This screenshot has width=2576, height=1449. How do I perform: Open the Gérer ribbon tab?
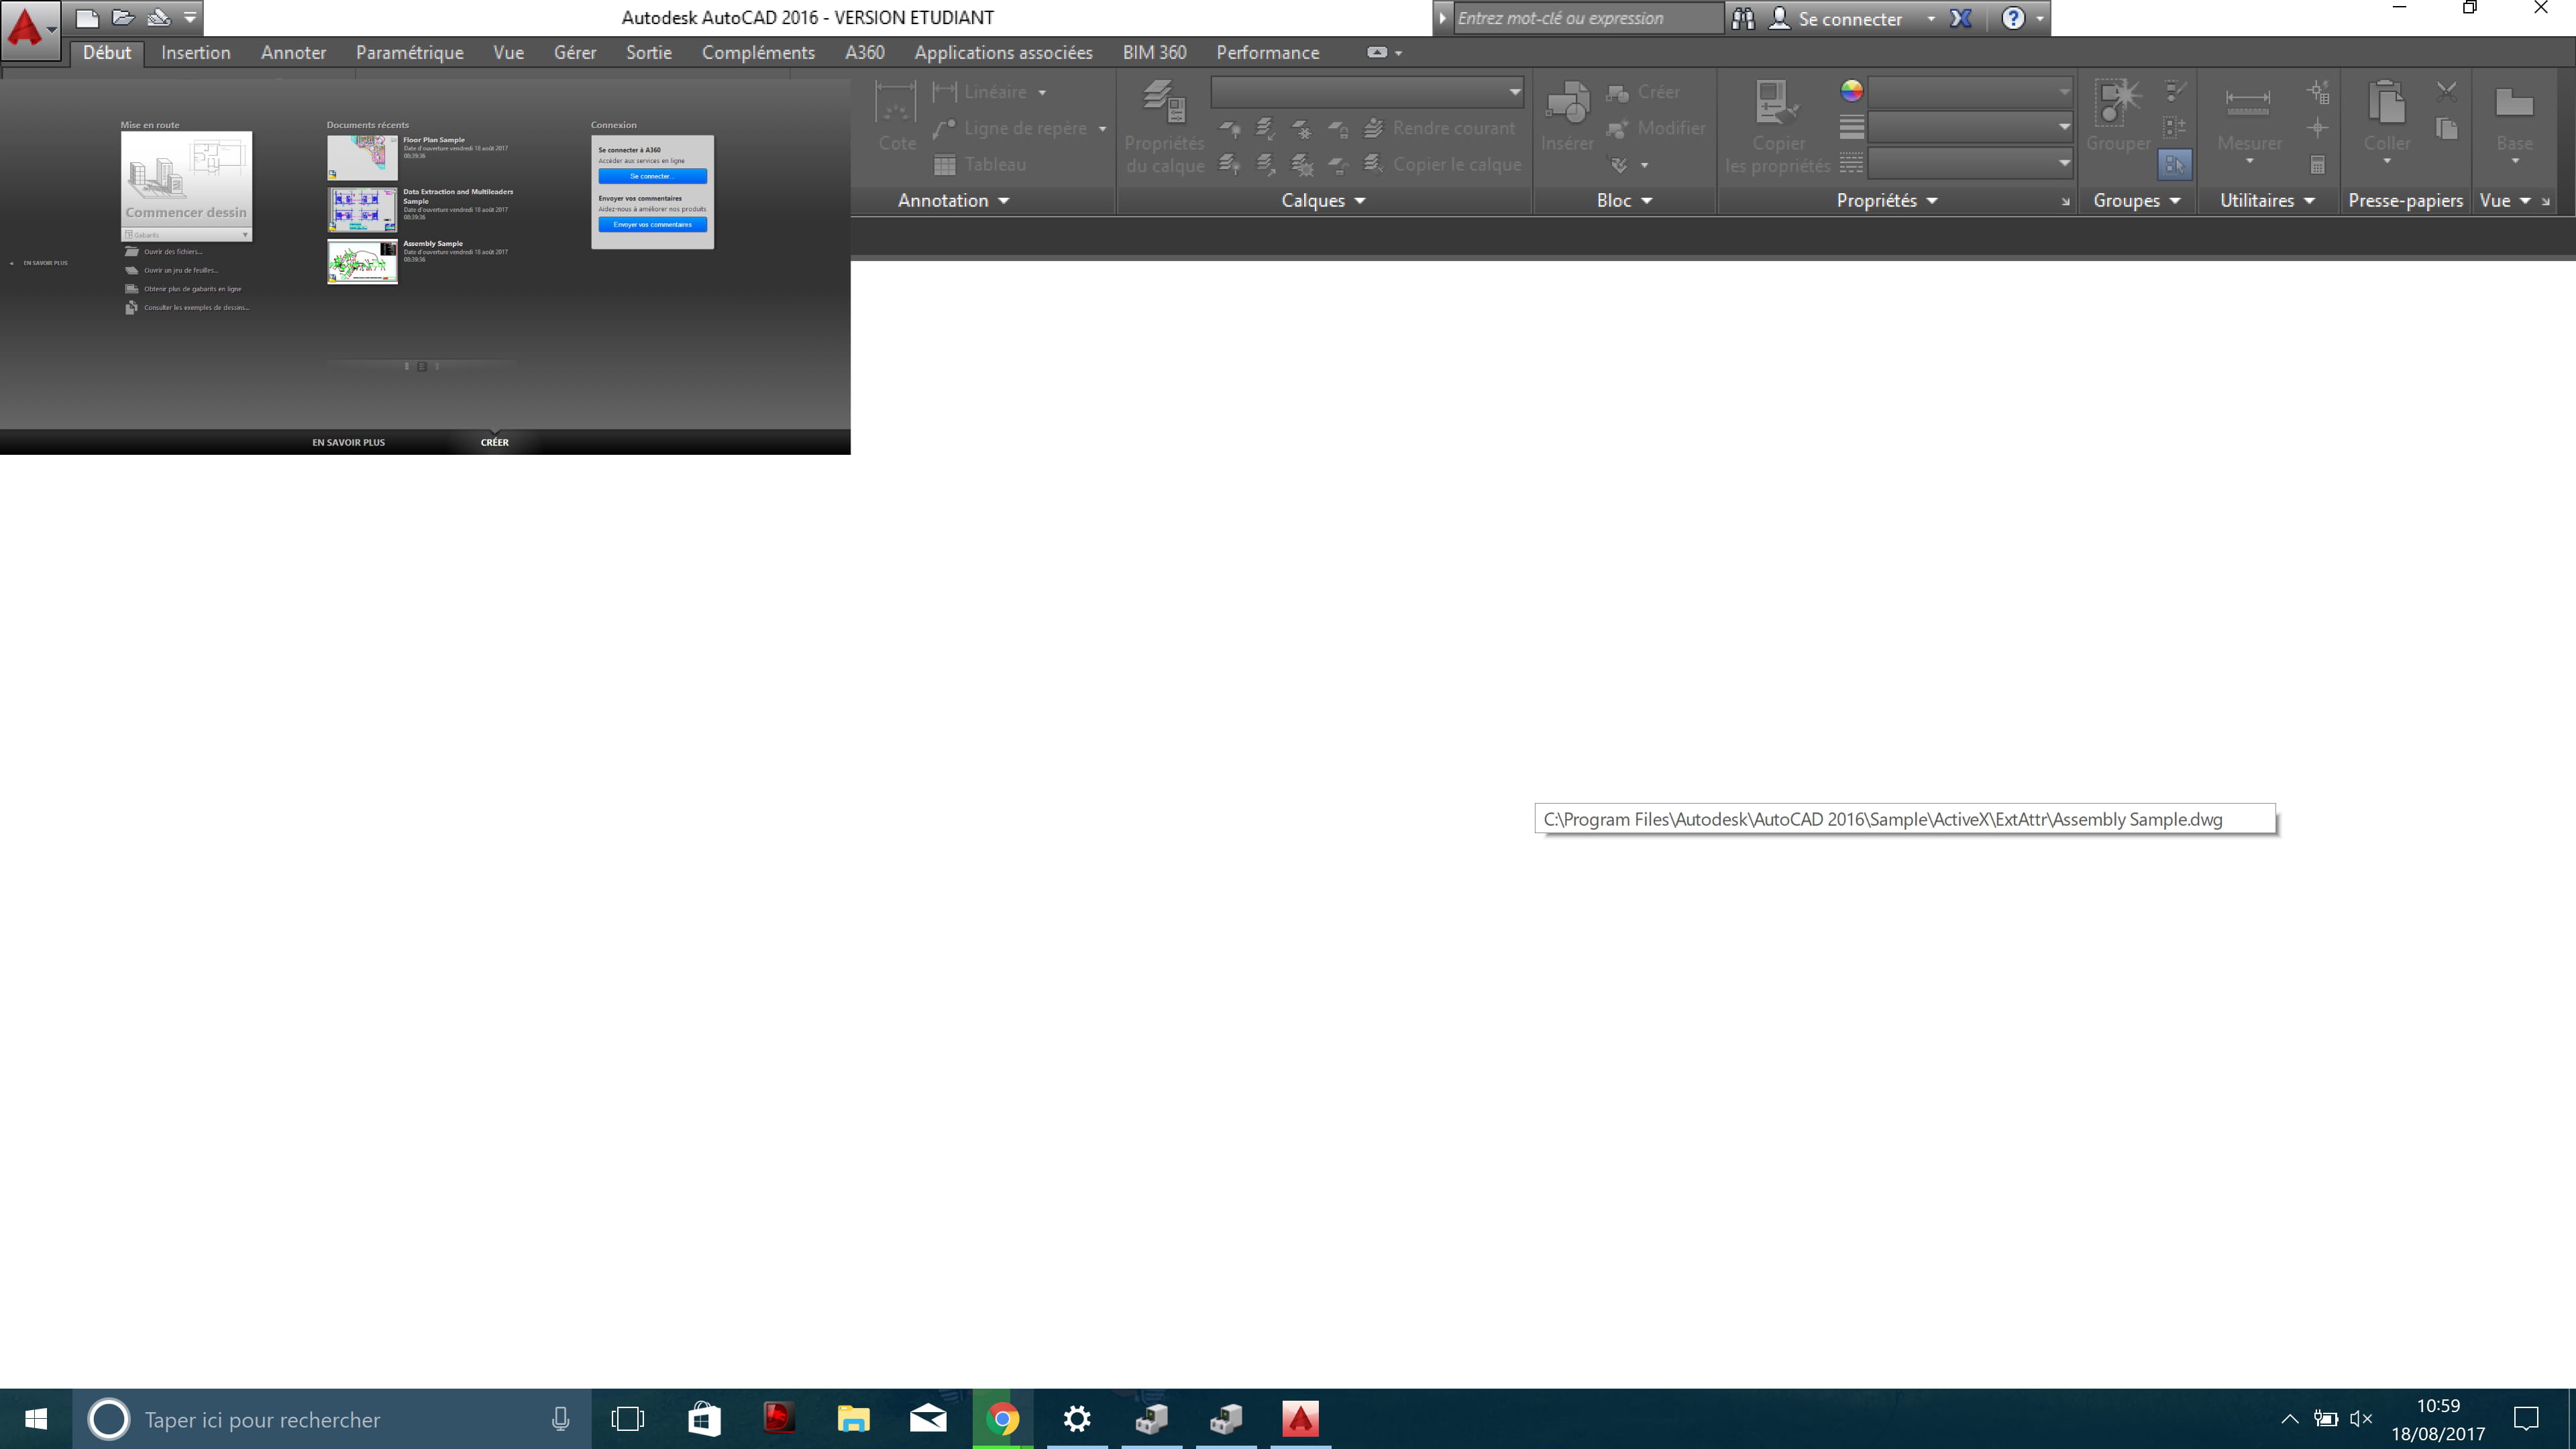(x=575, y=53)
